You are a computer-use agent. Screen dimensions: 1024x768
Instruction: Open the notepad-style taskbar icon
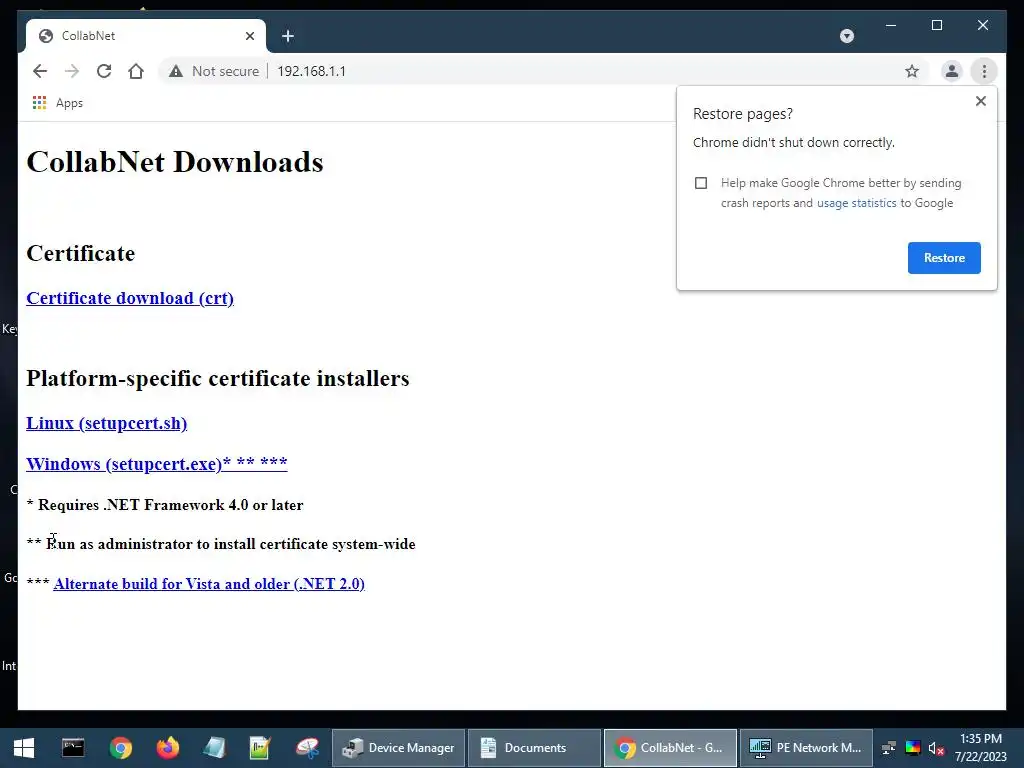click(x=214, y=748)
